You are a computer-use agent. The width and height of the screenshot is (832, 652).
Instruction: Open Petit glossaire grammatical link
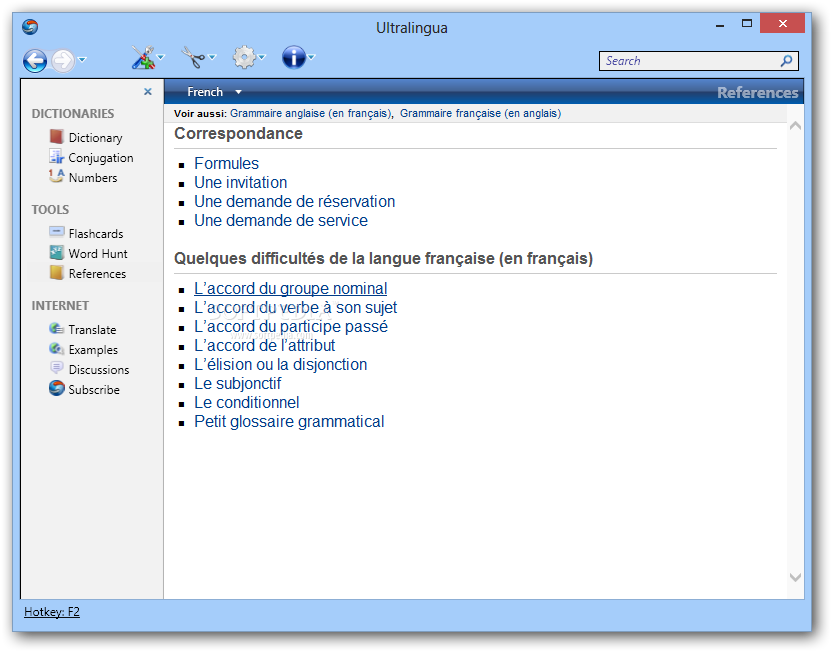point(289,422)
